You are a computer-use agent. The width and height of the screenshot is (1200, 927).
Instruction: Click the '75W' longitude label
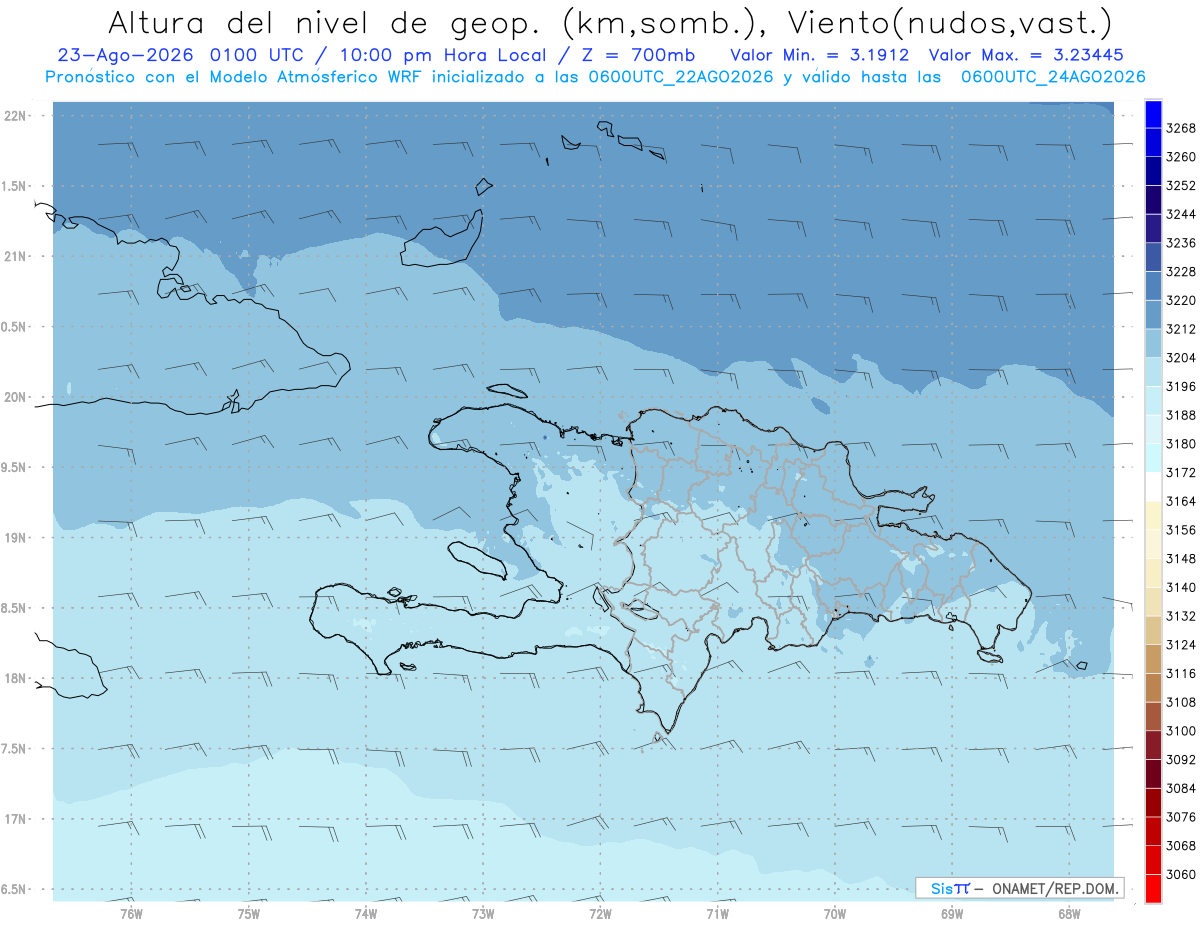coord(249,913)
